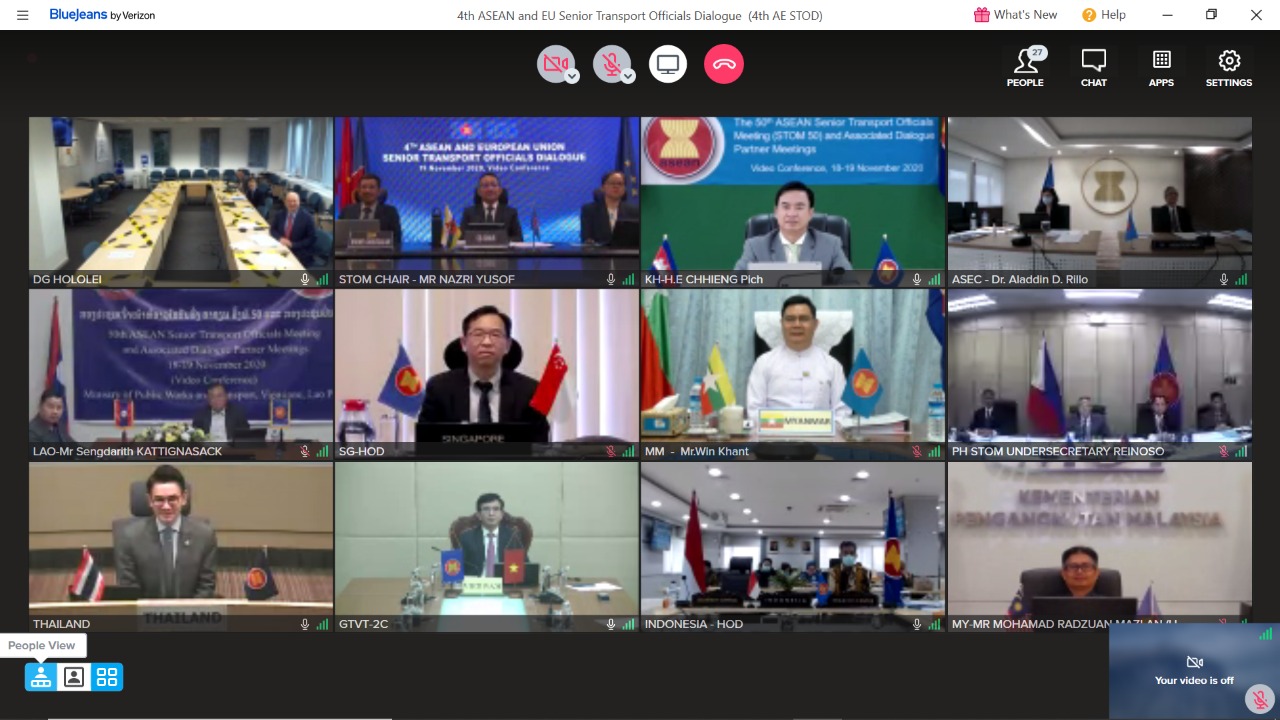1280x720 pixels.
Task: Unmute the microphone in top toolbar
Action: coord(609,64)
